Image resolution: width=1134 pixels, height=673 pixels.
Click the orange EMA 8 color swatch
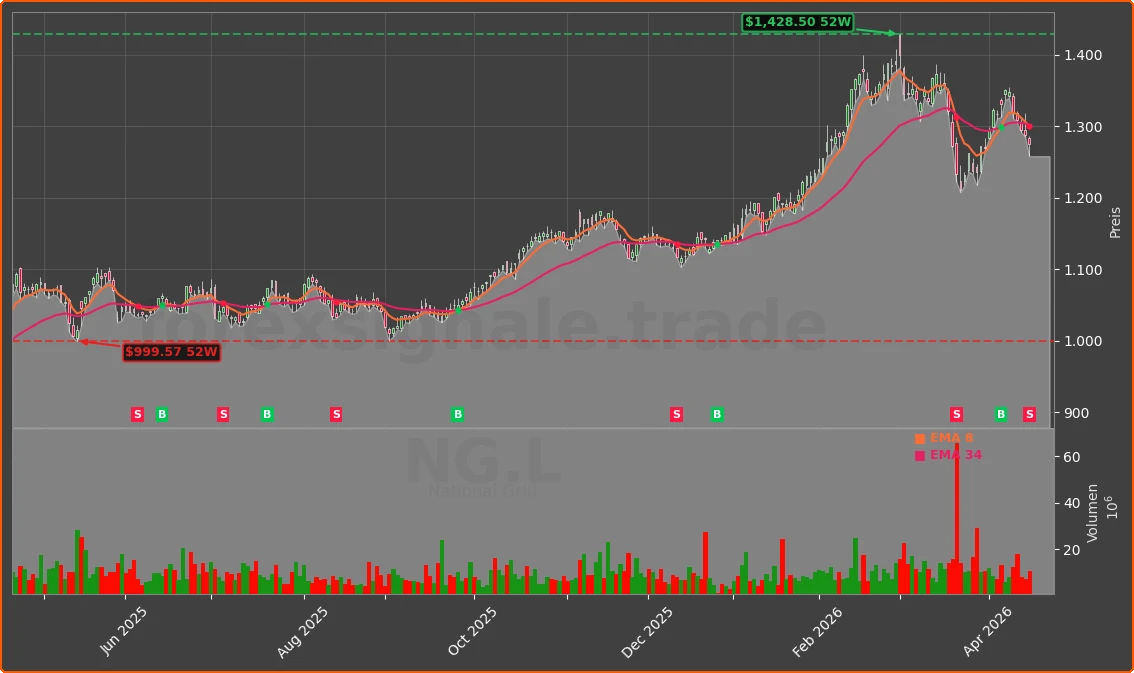coord(919,437)
